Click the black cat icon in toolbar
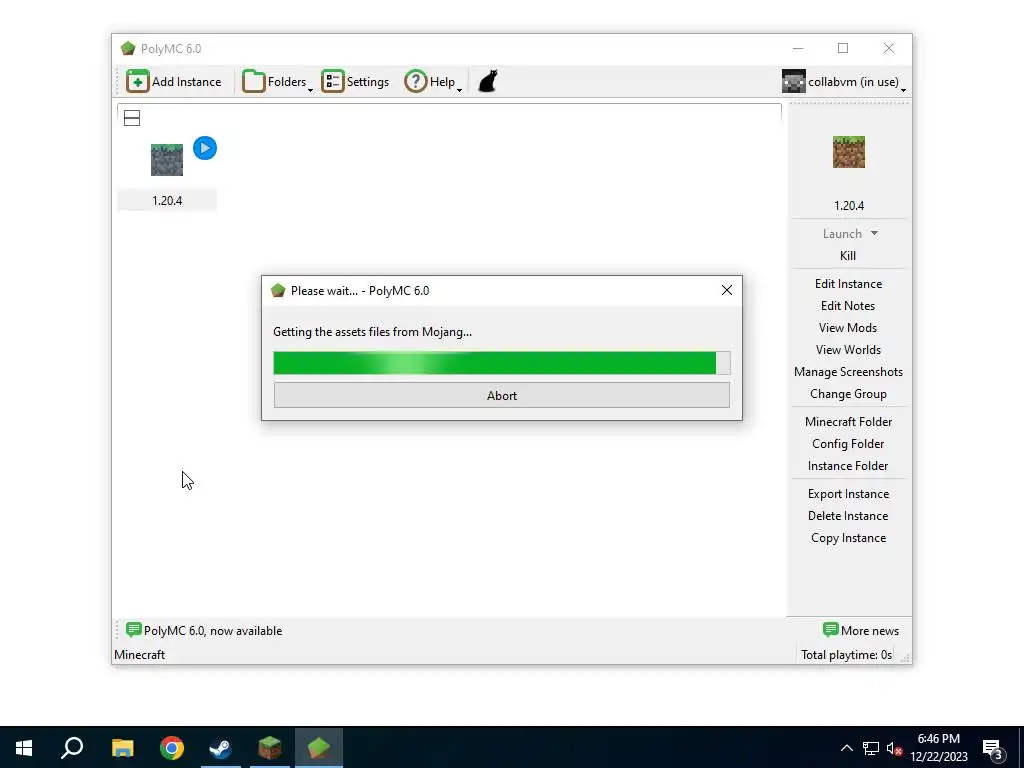This screenshot has width=1024, height=768. tap(488, 82)
